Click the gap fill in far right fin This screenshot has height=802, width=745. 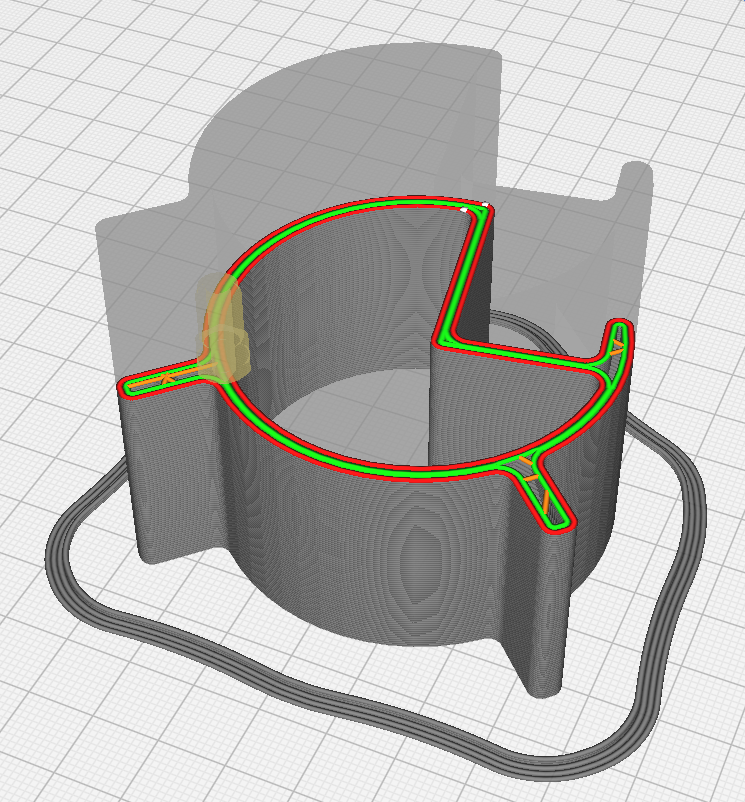click(610, 352)
